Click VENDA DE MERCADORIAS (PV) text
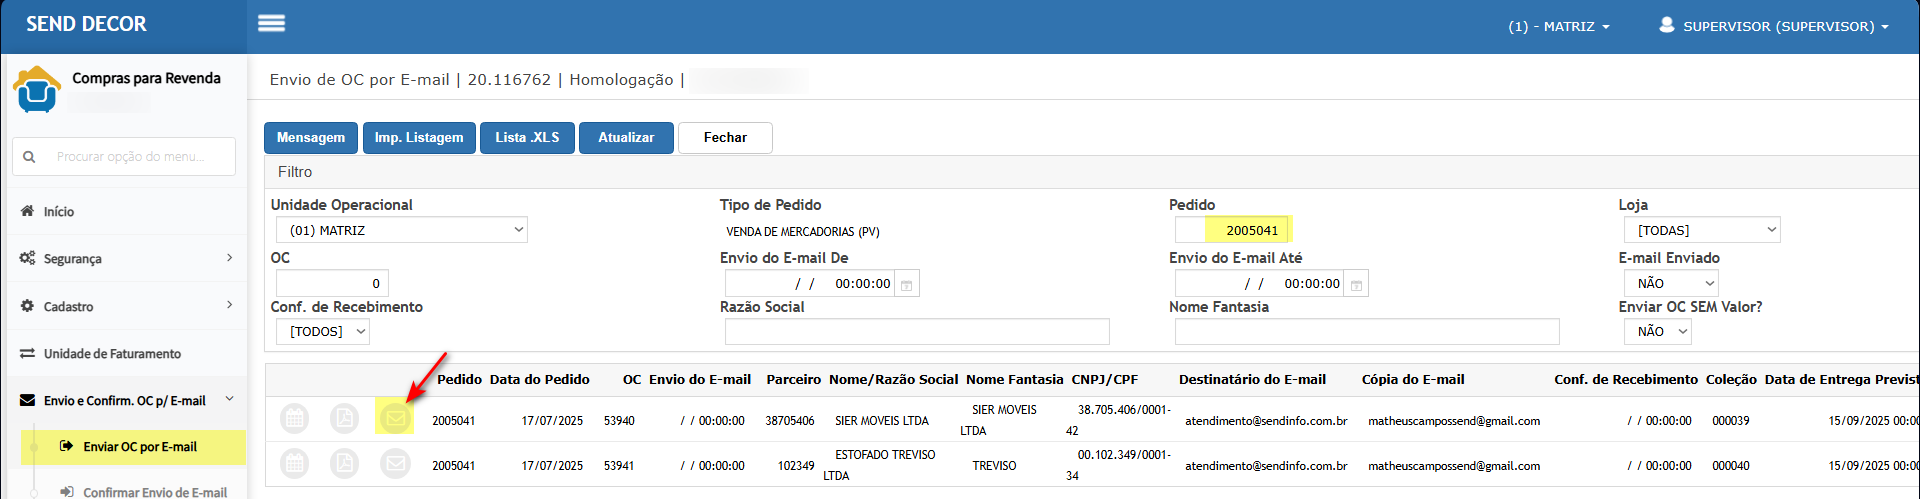The width and height of the screenshot is (1920, 499). pos(803,231)
